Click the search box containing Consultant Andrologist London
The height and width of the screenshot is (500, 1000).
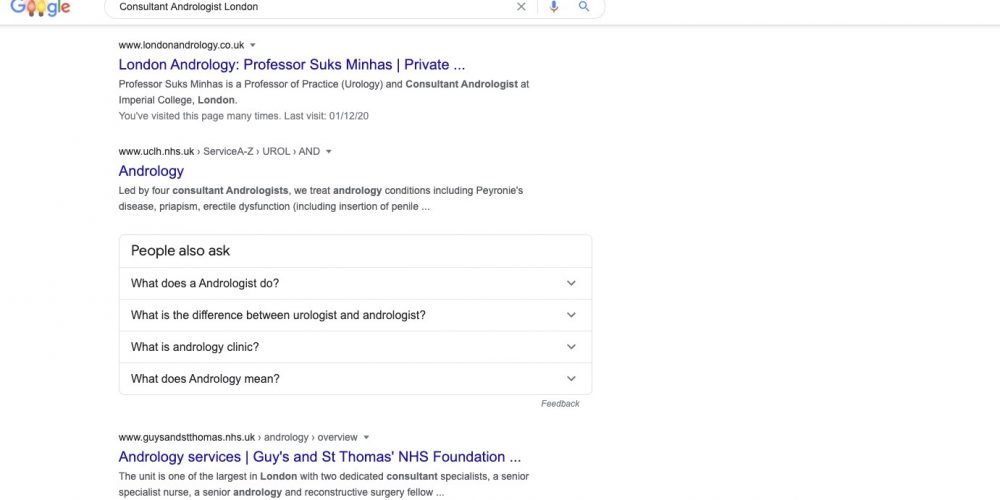coord(354,8)
